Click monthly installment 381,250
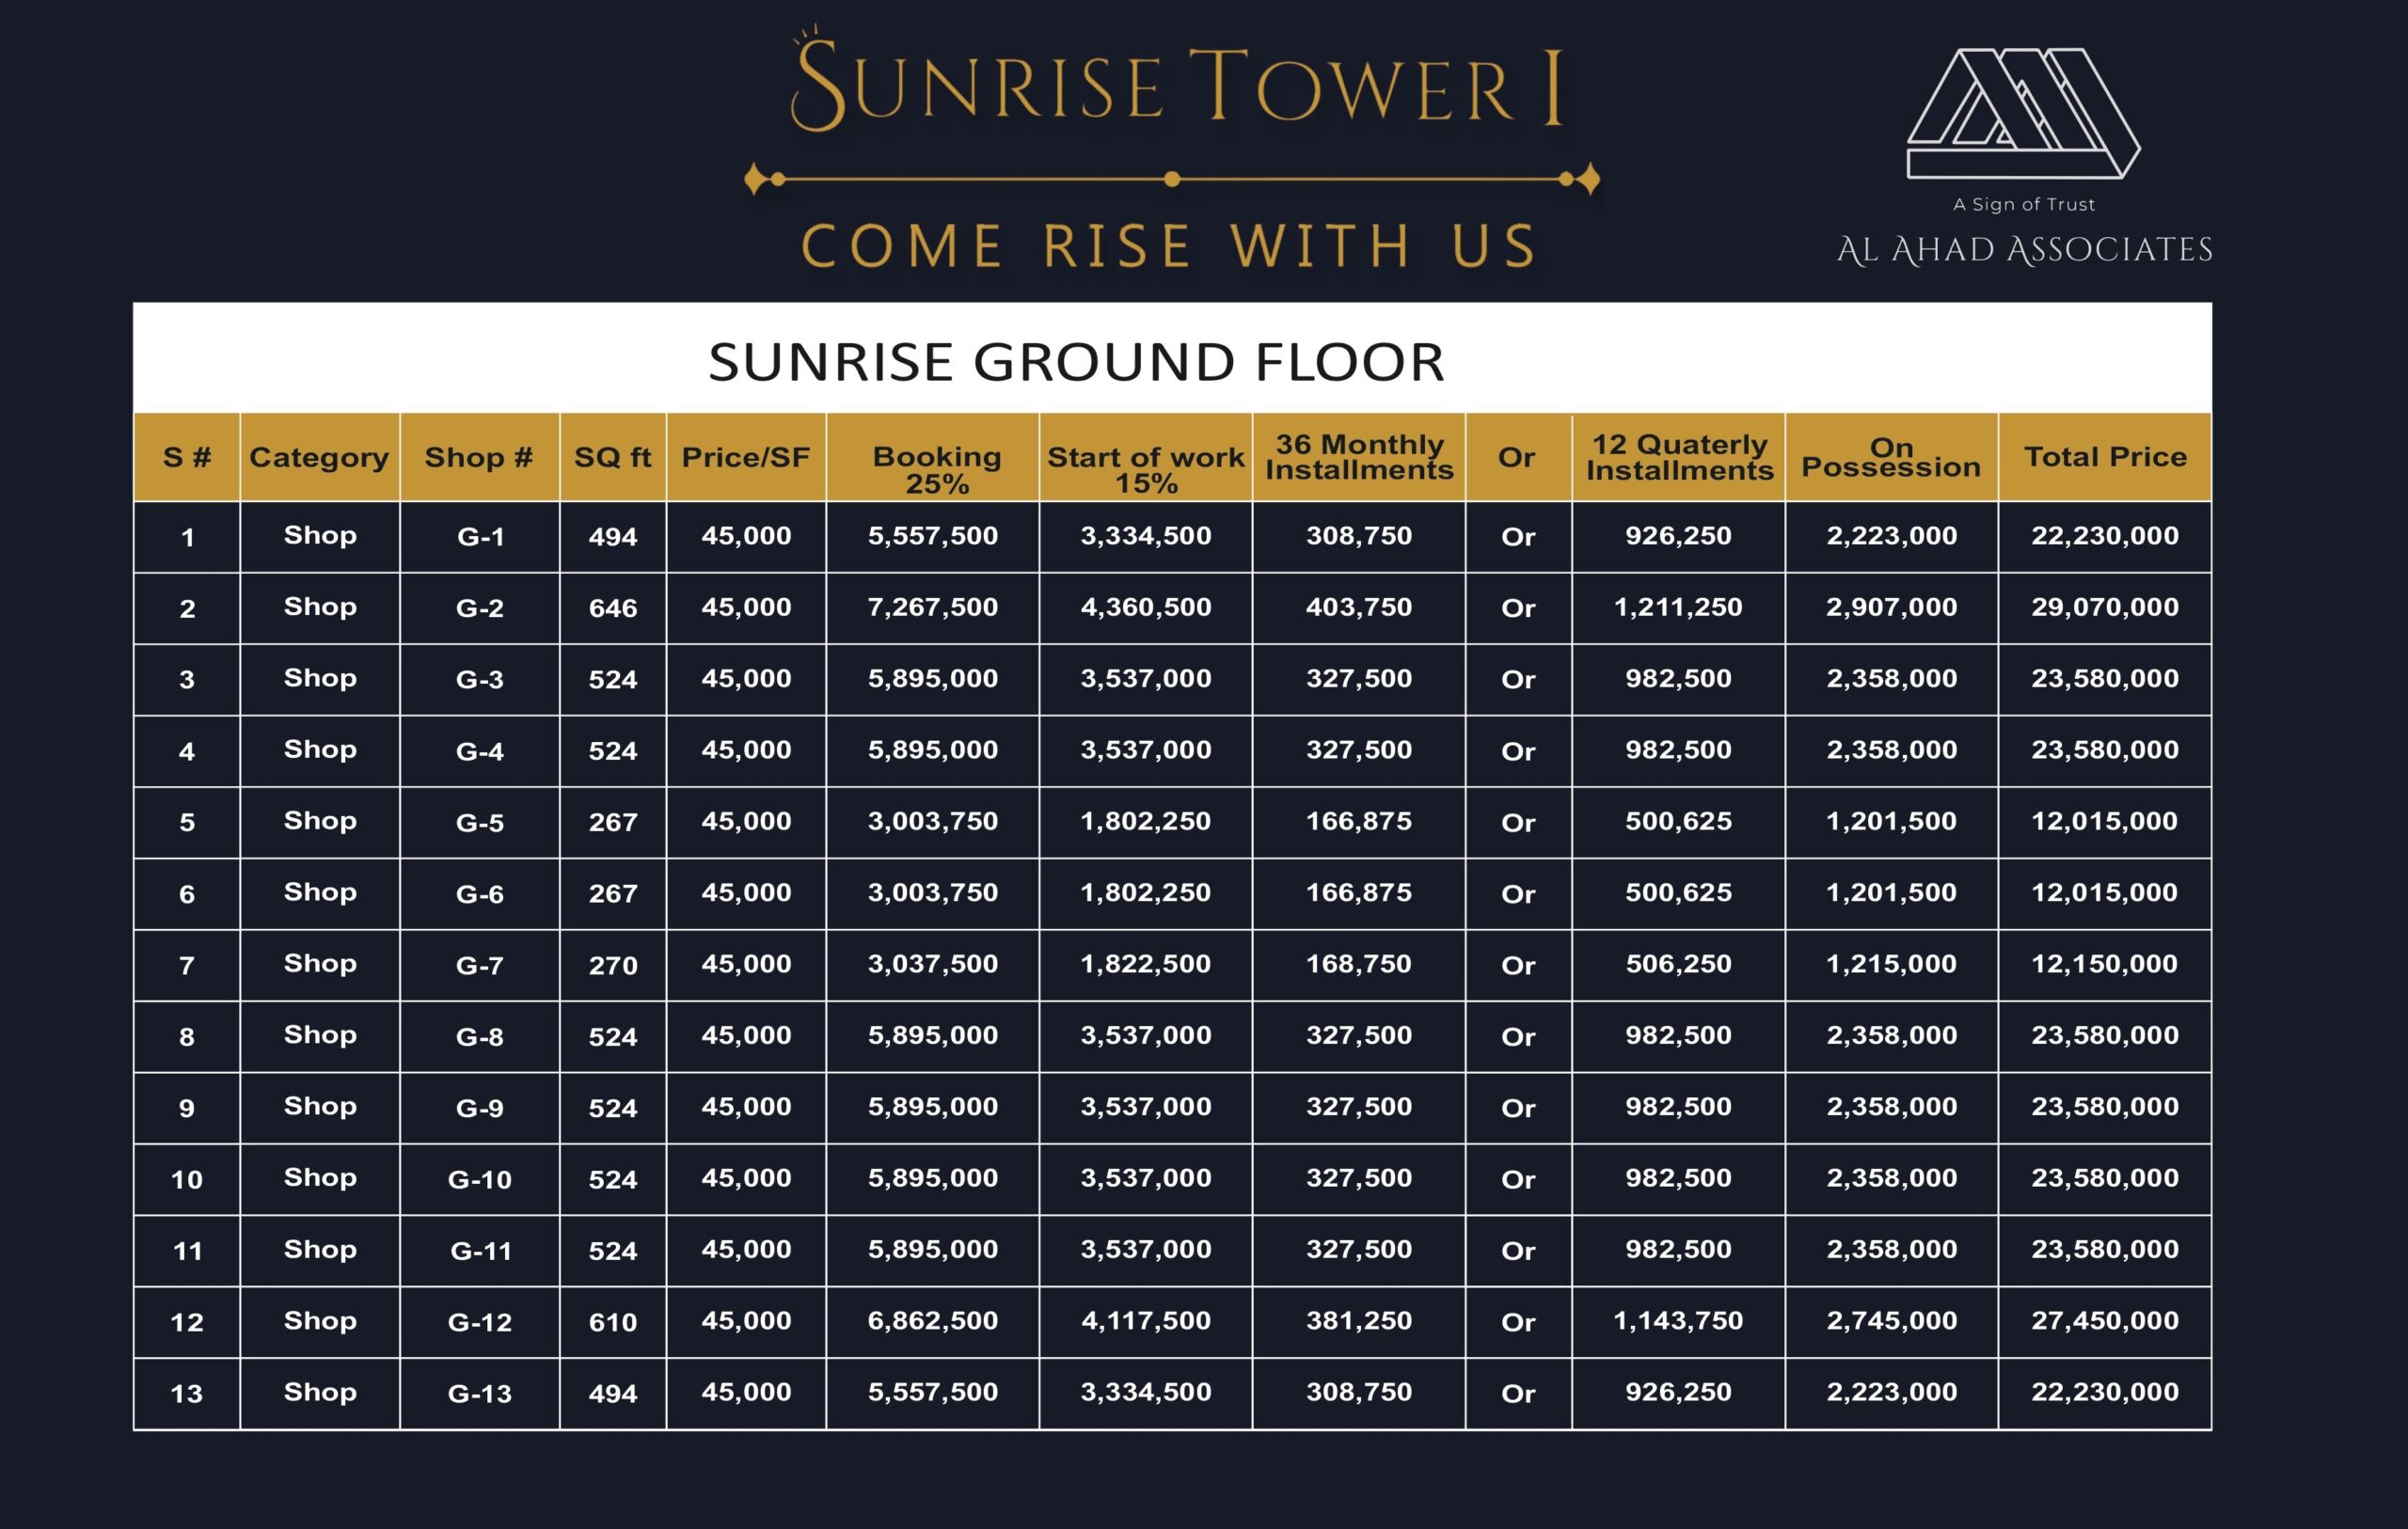 point(1359,1321)
